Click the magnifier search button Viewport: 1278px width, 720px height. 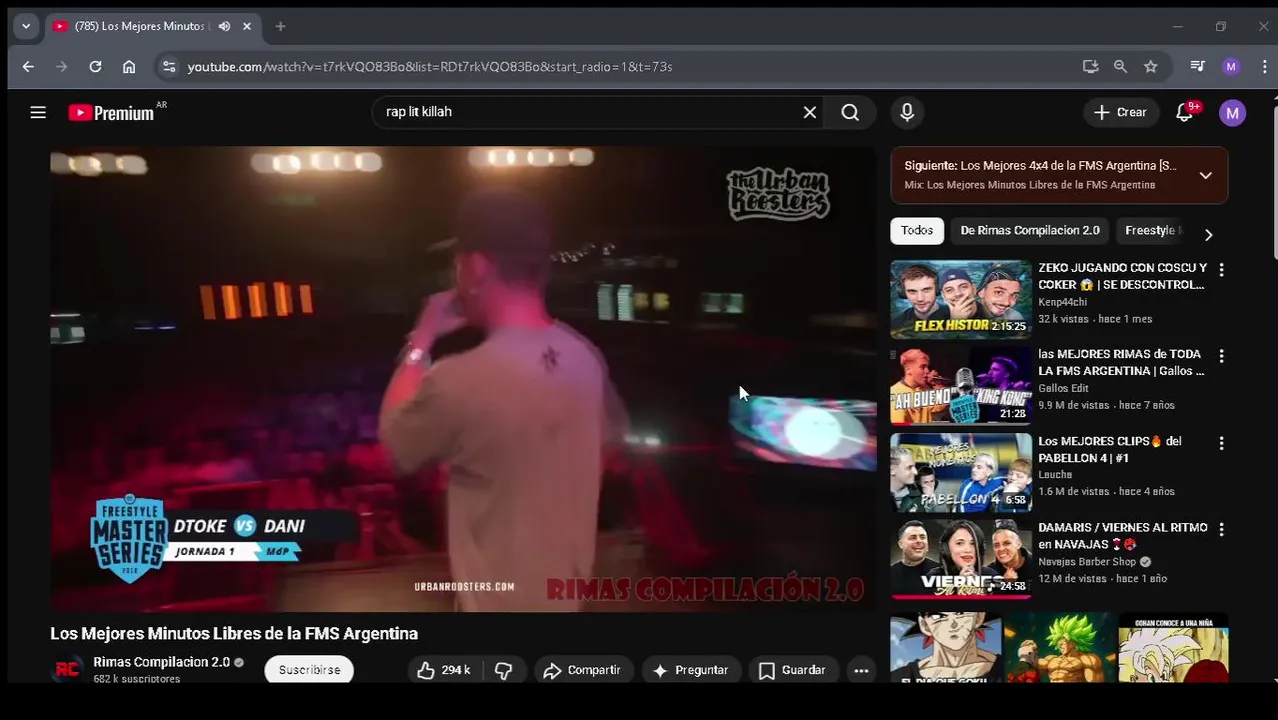(x=850, y=113)
